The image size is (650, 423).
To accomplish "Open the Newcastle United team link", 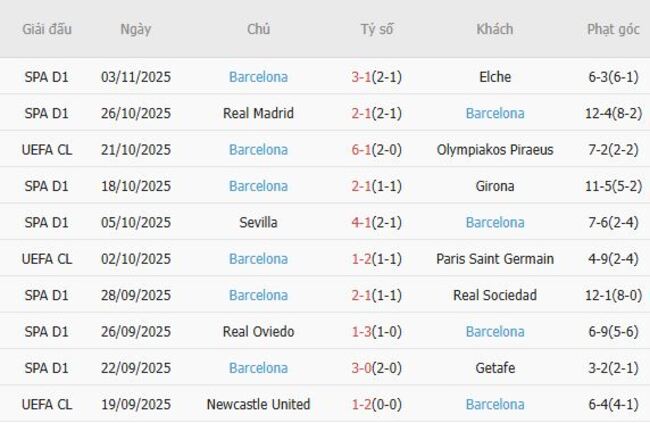I will coord(258,404).
